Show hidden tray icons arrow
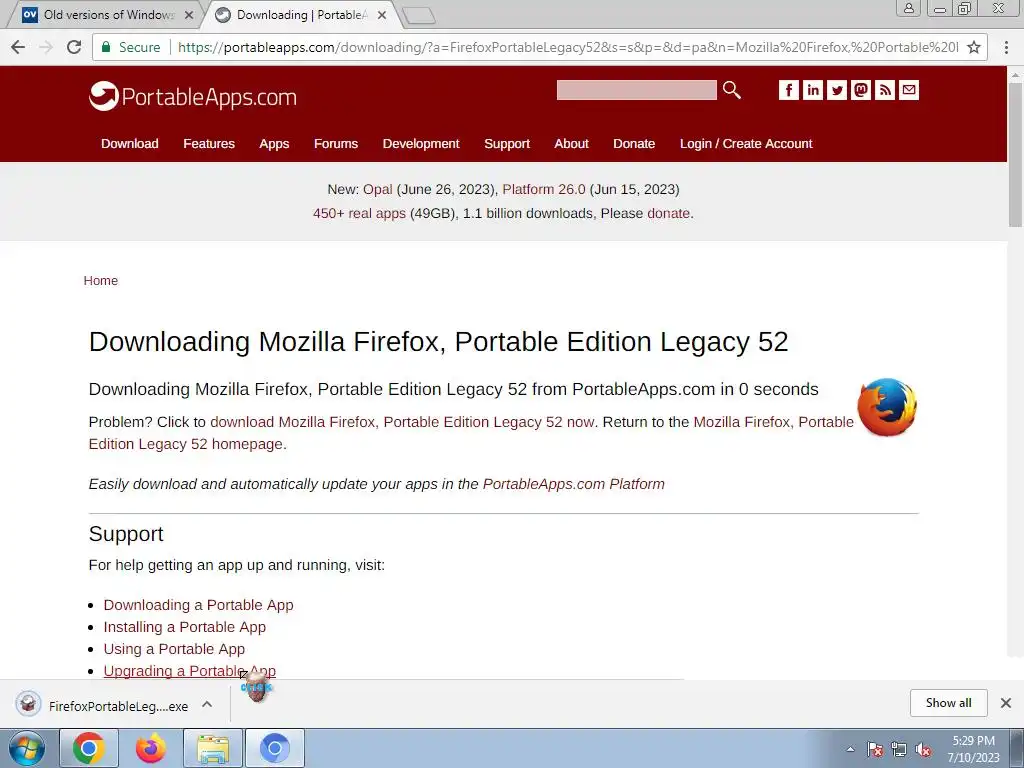This screenshot has height=768, width=1024. (850, 749)
